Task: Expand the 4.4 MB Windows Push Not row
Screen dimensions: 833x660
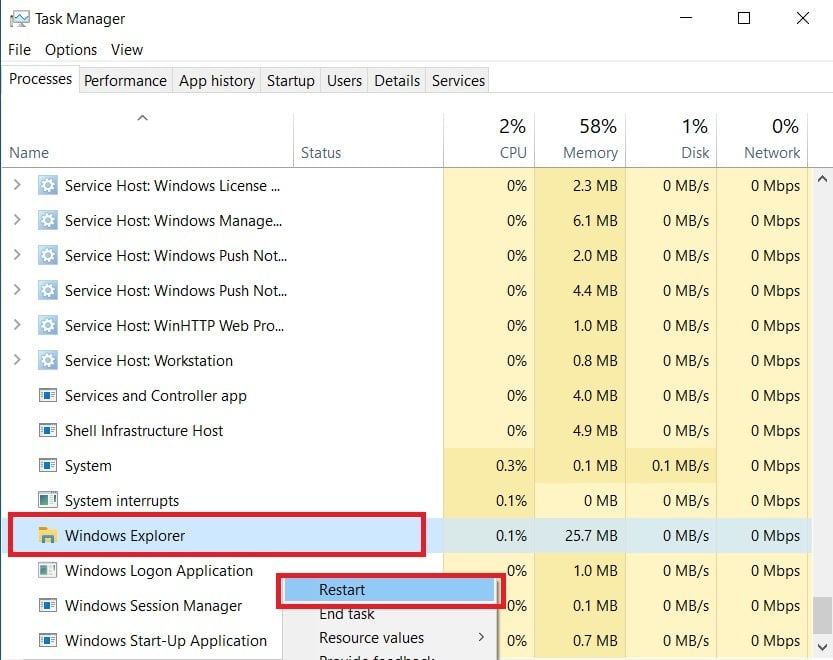Action: [x=17, y=290]
